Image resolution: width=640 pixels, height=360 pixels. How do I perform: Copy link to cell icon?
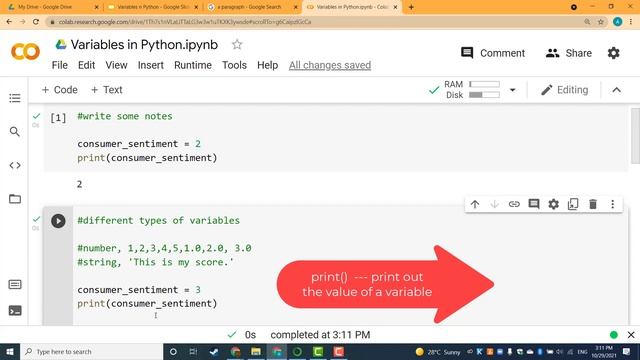point(514,204)
